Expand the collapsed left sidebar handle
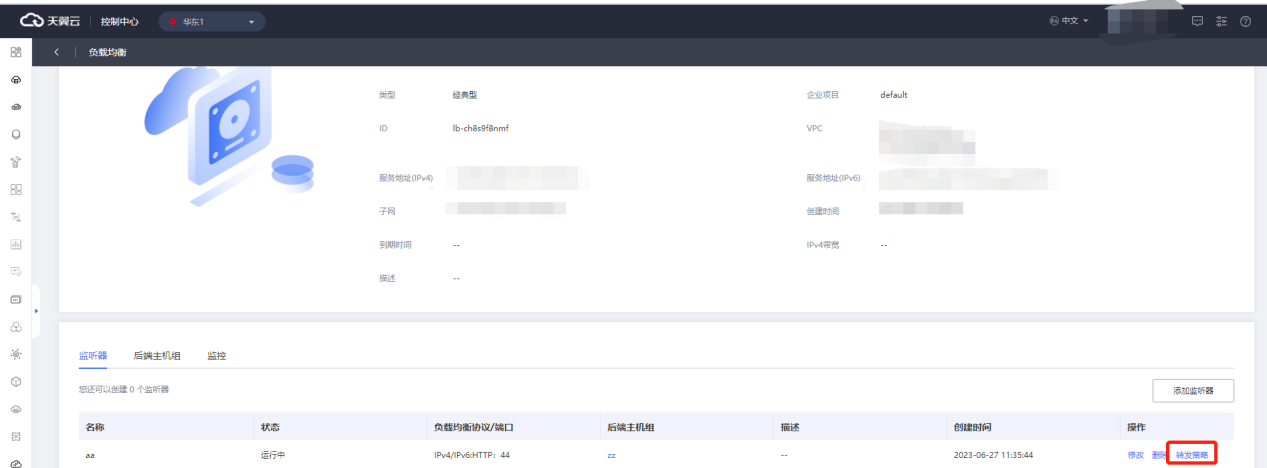This screenshot has width=1267, height=468. tap(36, 311)
